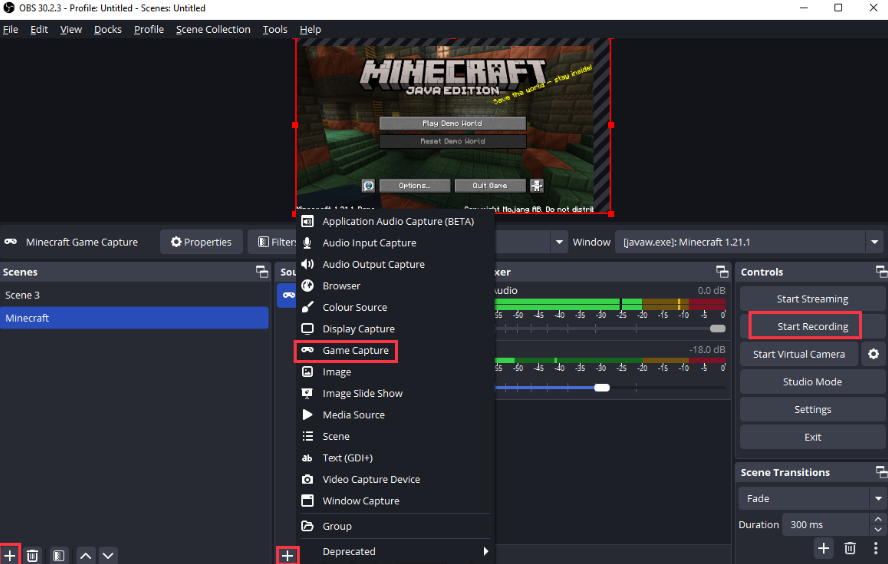Create a Group from the source menu
The width and height of the screenshot is (888, 564).
395,526
